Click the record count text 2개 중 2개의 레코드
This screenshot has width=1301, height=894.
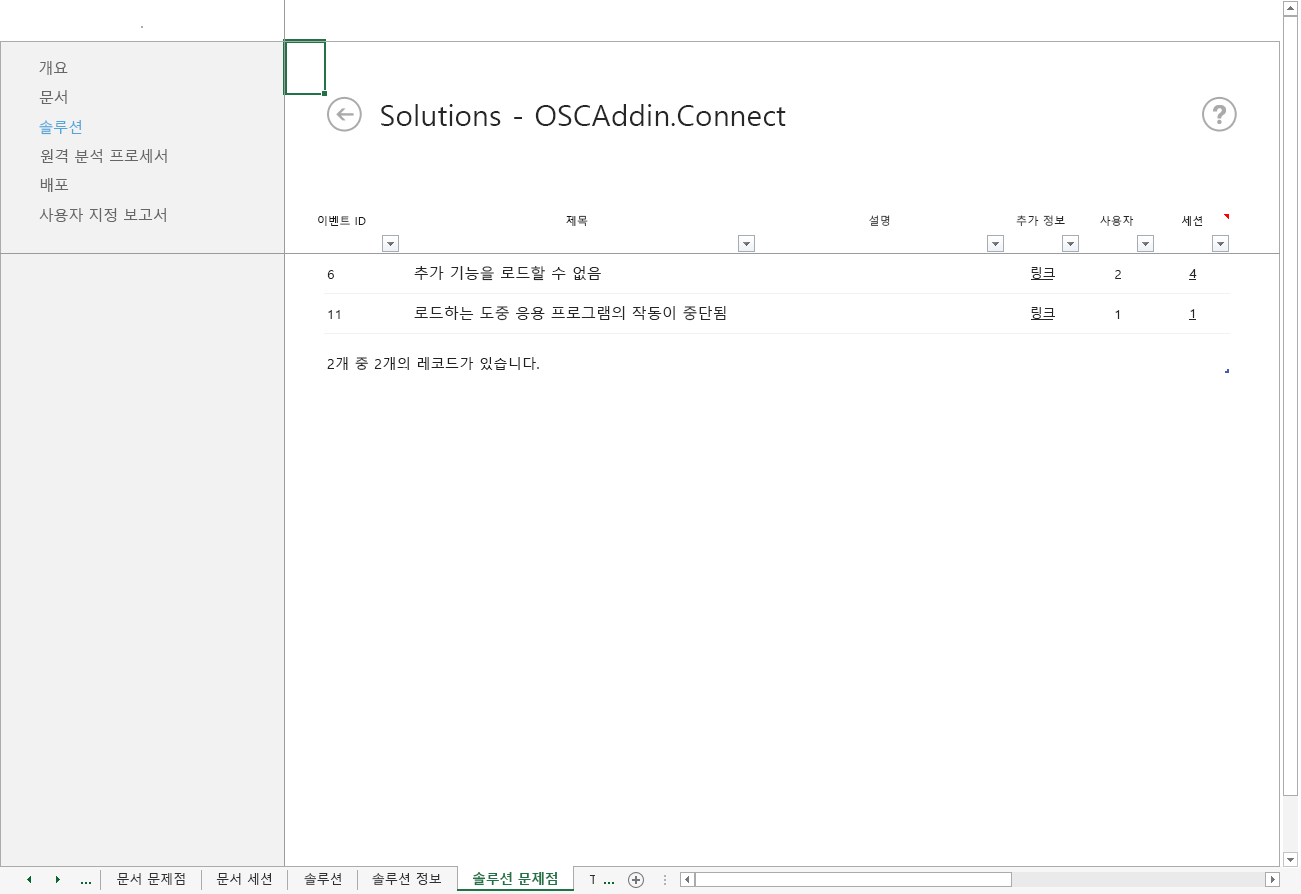pos(433,363)
